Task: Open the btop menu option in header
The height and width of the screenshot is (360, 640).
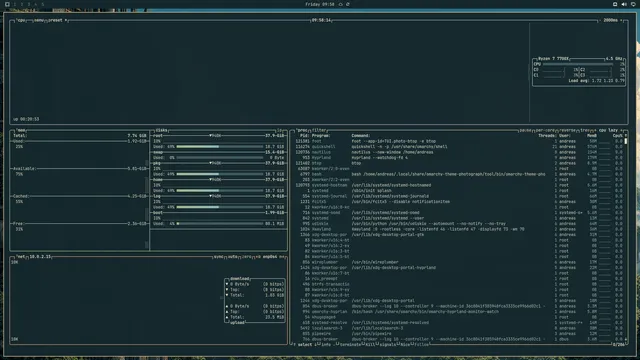Action: click(39, 20)
